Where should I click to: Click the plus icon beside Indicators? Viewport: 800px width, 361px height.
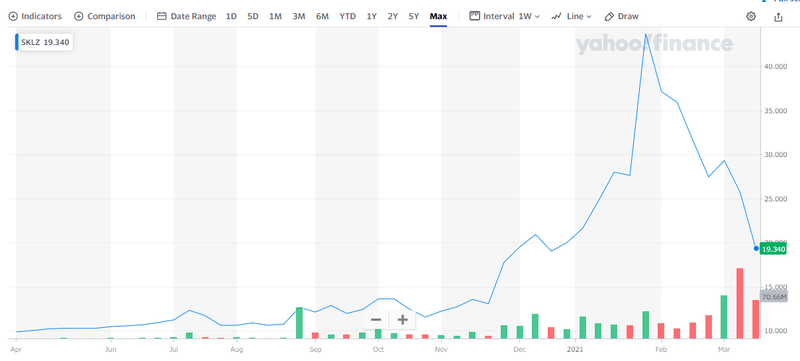[x=13, y=16]
